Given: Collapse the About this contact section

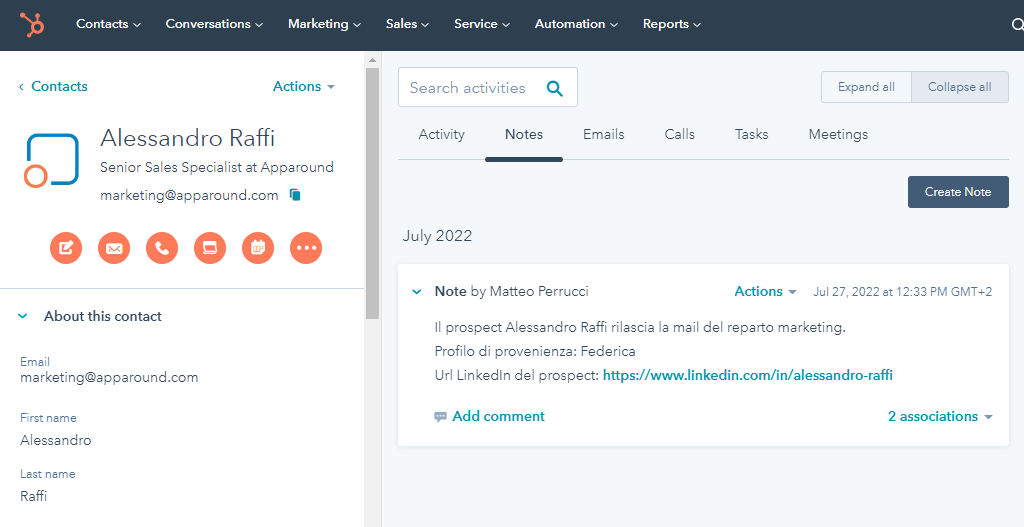Looking at the screenshot, I should pyautogui.click(x=24, y=316).
